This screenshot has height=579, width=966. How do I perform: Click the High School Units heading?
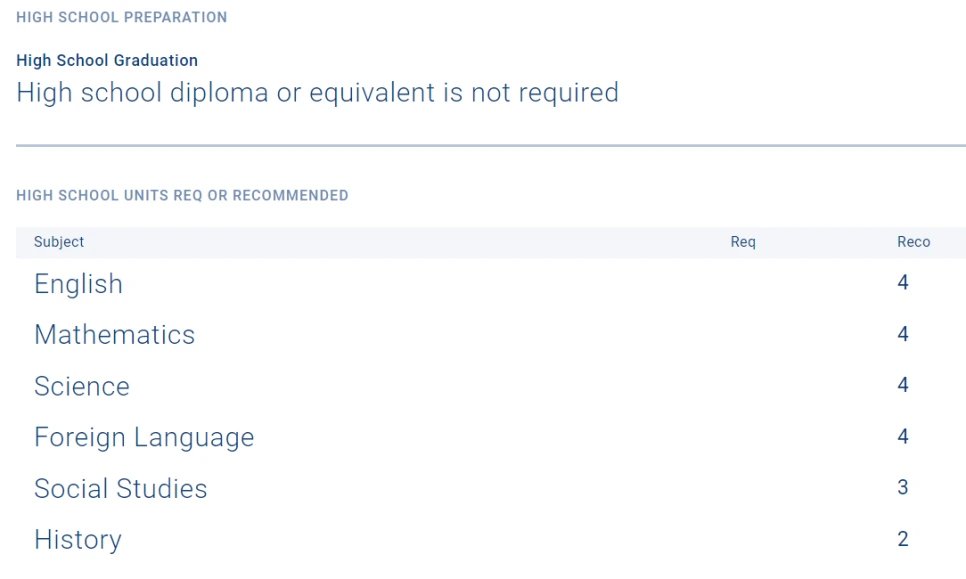[182, 195]
